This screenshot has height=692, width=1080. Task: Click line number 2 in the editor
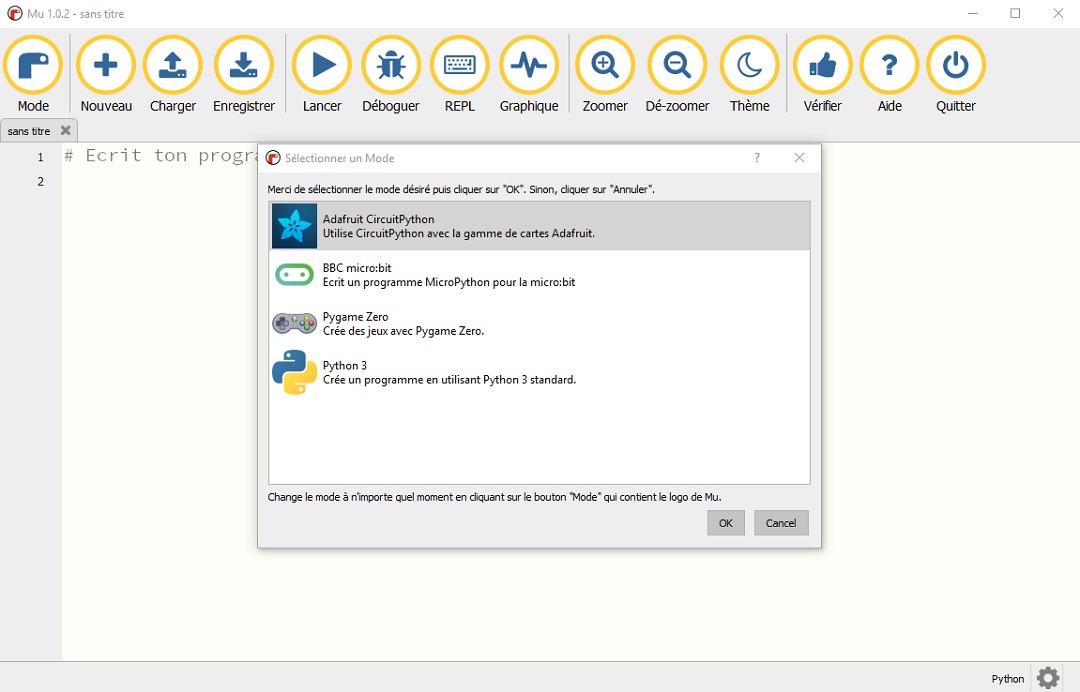pos(40,181)
